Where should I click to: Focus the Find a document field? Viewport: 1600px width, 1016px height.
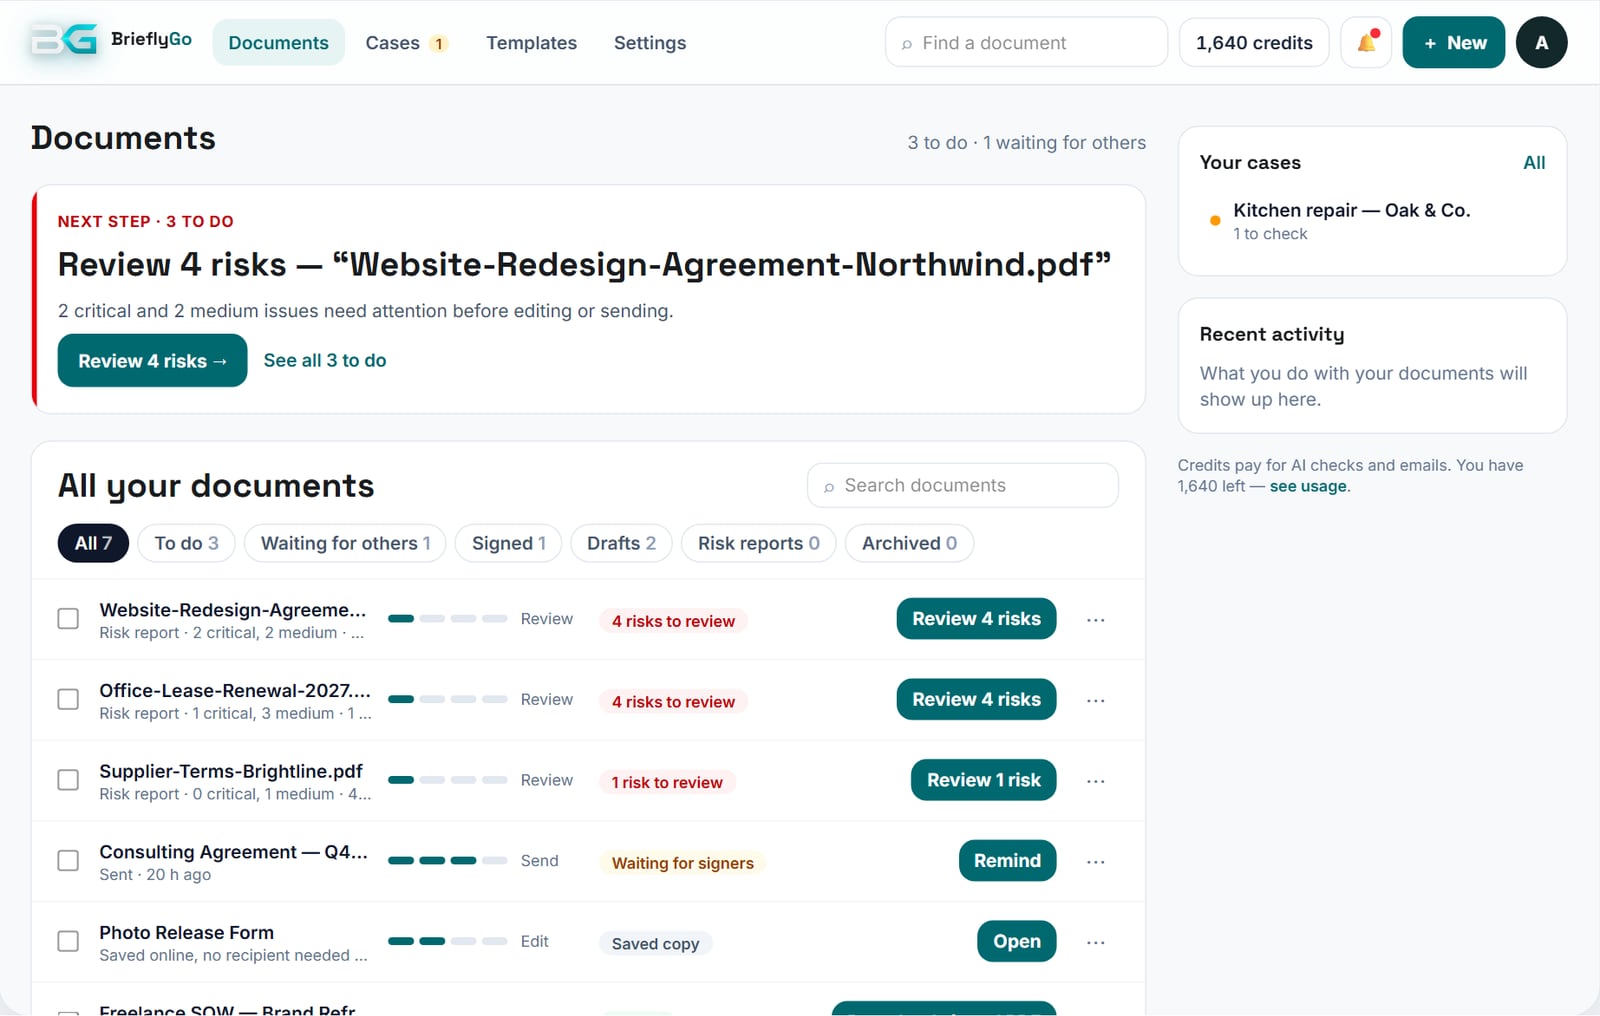pos(1026,42)
